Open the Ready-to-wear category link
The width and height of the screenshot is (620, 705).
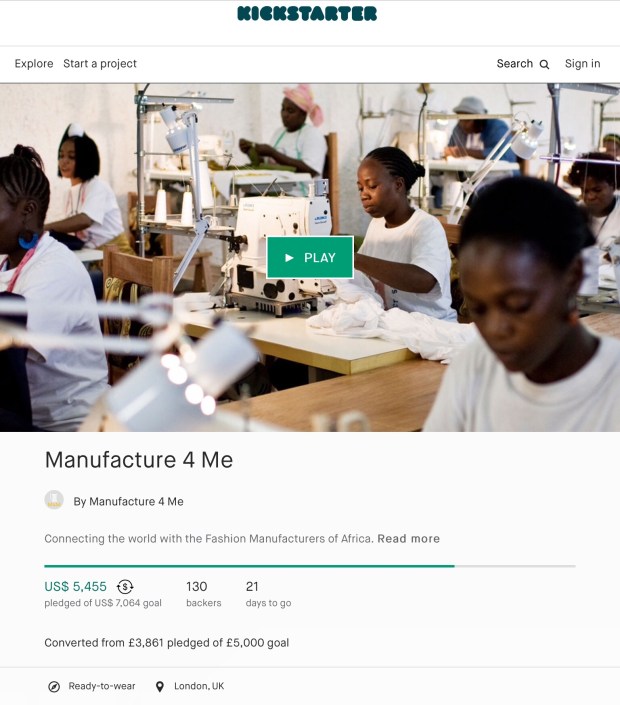tap(102, 686)
